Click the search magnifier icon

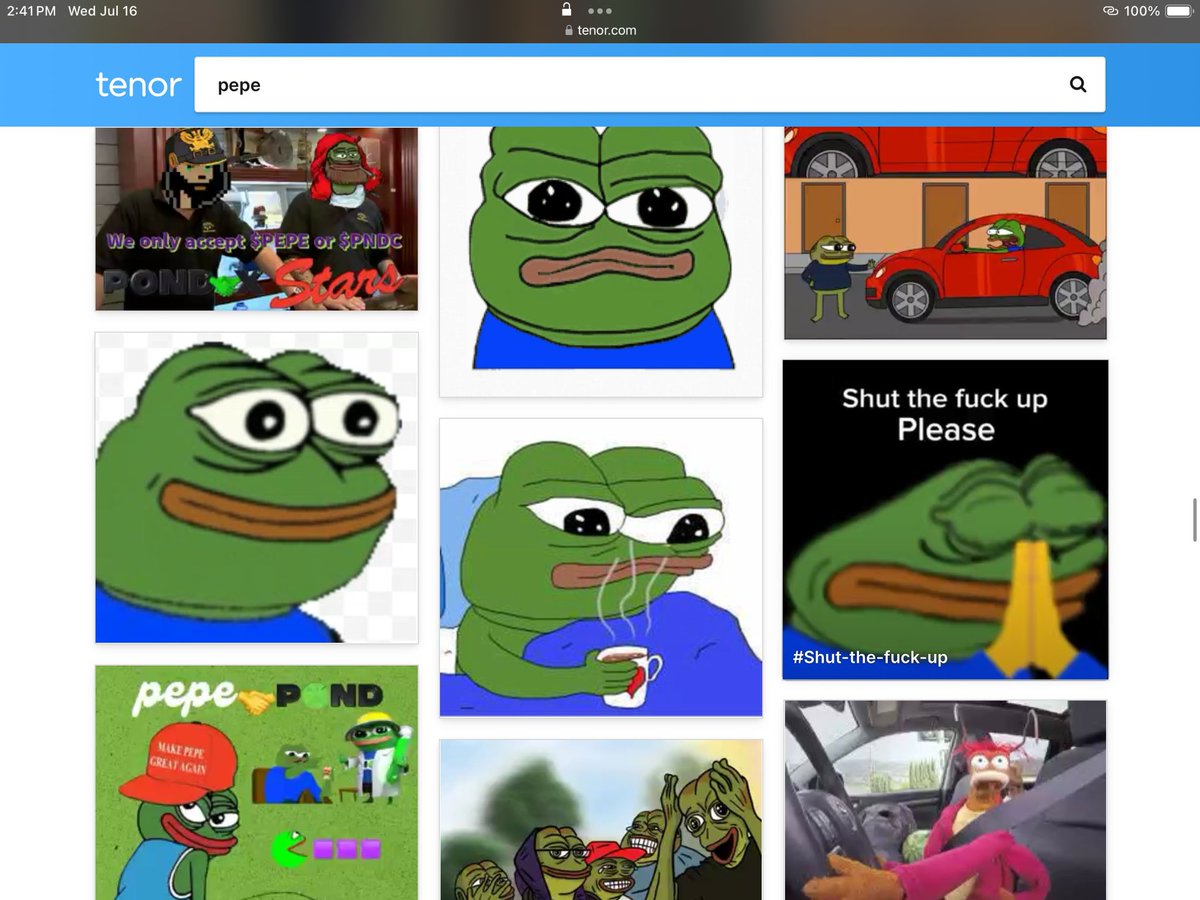[1078, 85]
